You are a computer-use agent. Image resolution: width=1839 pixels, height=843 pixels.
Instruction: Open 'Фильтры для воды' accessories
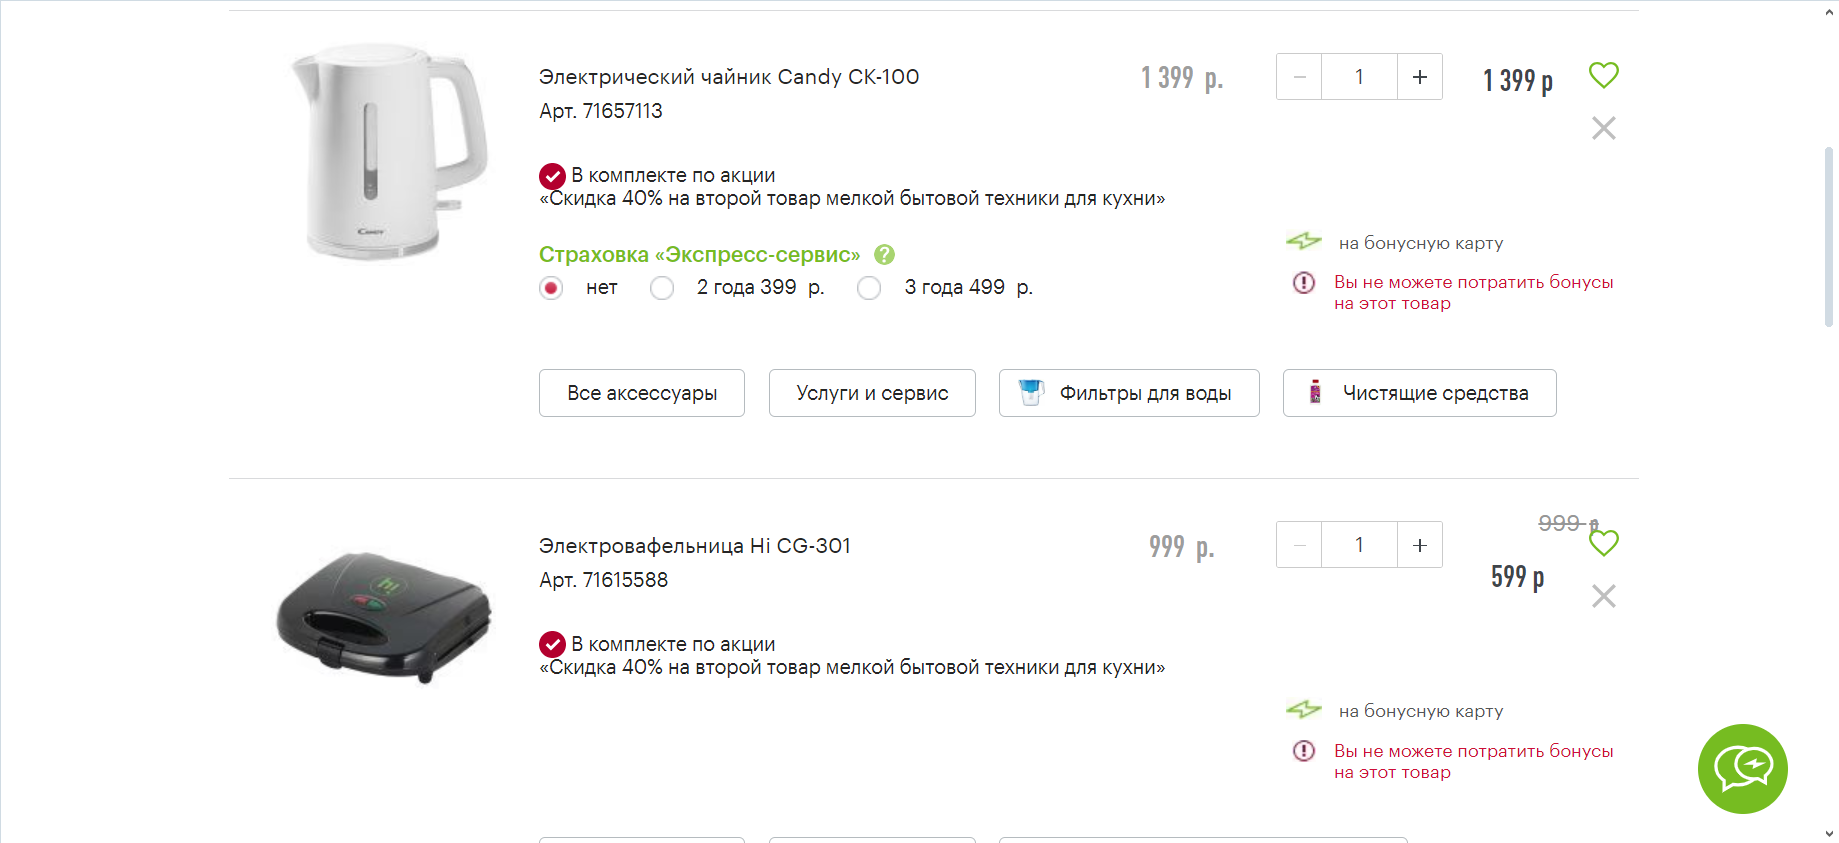coord(1128,393)
